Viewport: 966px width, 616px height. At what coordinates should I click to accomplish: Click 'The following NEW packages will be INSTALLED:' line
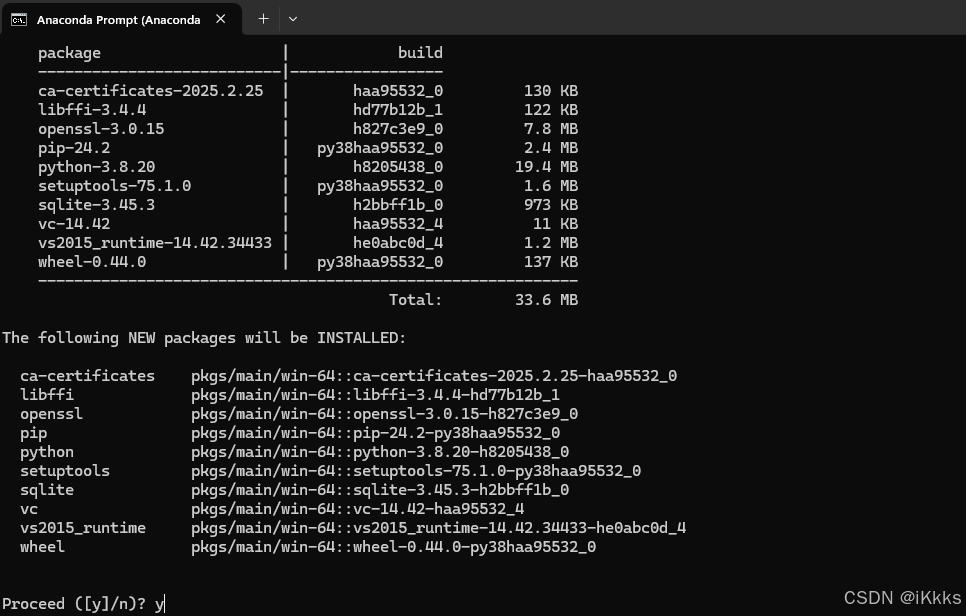pyautogui.click(x=204, y=338)
